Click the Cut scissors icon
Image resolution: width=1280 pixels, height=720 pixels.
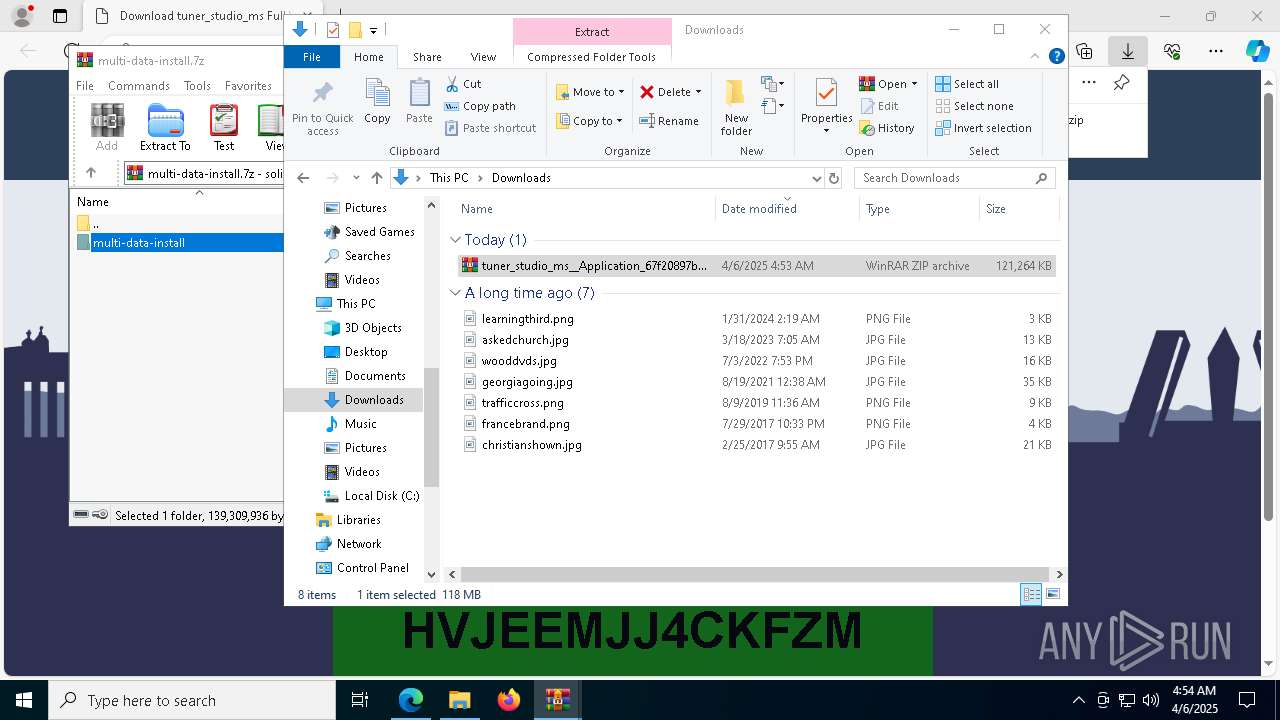coord(452,84)
